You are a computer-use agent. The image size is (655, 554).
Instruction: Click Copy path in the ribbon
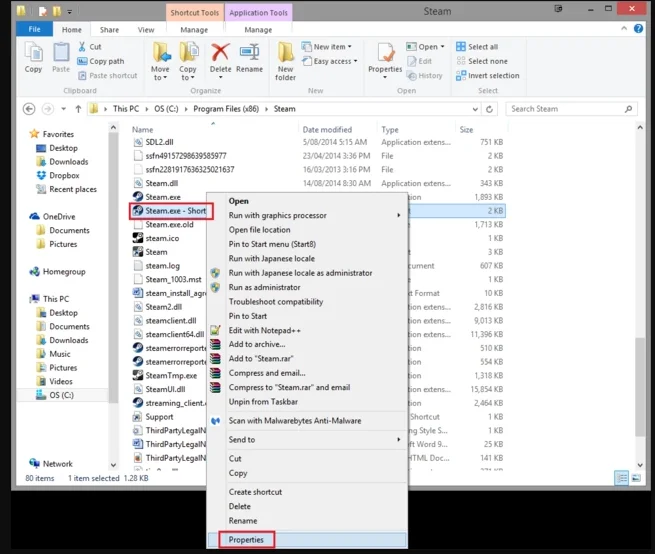pos(101,61)
